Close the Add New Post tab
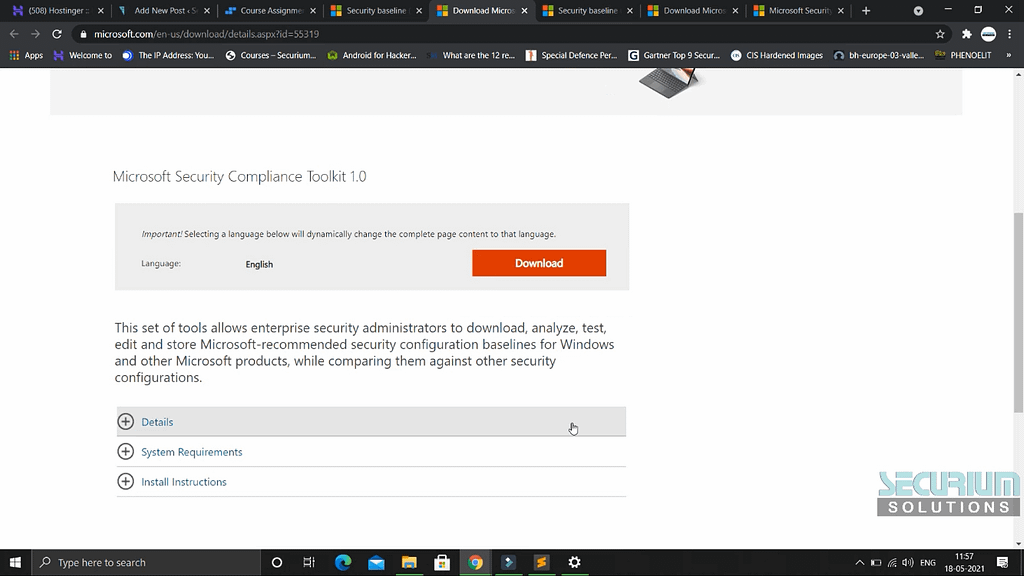1024x576 pixels. pos(207,10)
